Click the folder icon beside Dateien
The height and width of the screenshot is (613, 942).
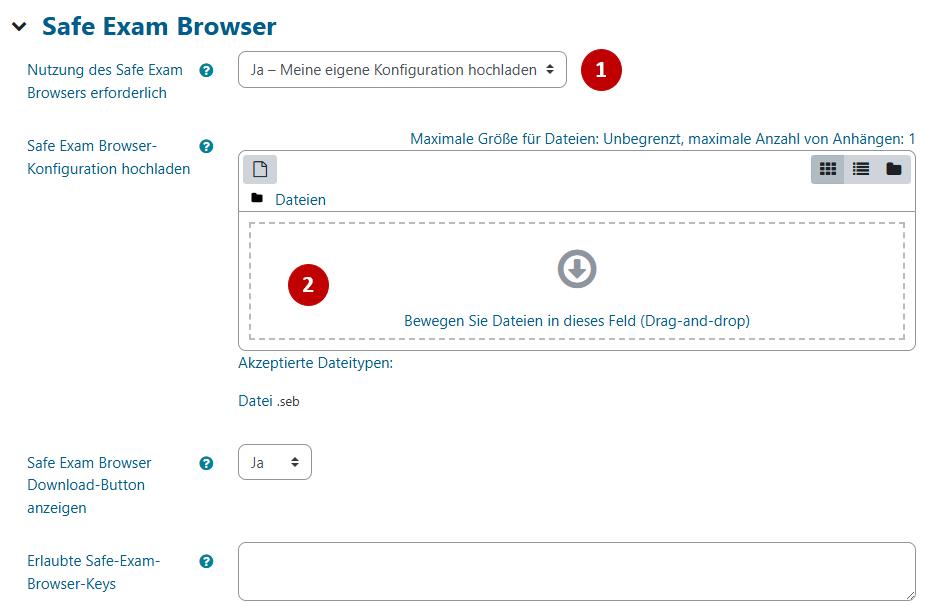(x=257, y=199)
